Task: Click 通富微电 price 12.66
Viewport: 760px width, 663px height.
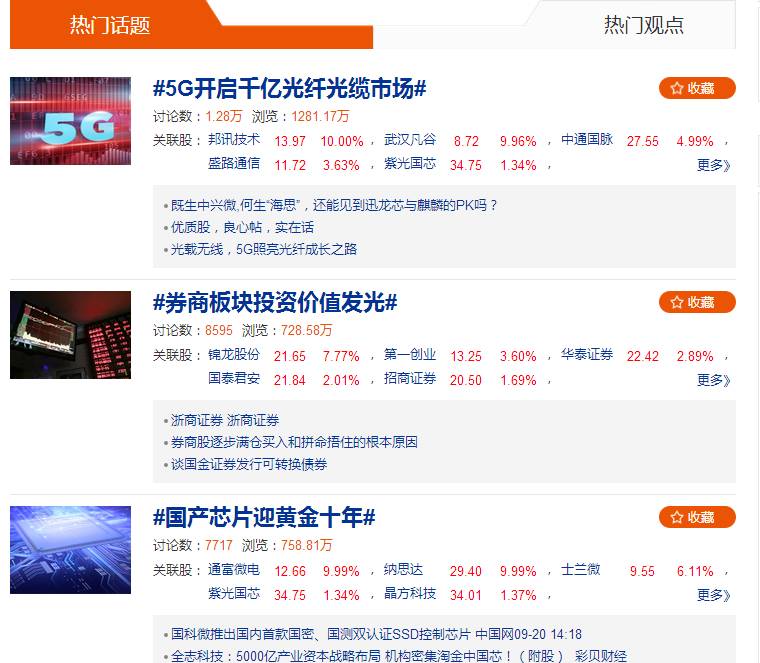Action: click(290, 571)
